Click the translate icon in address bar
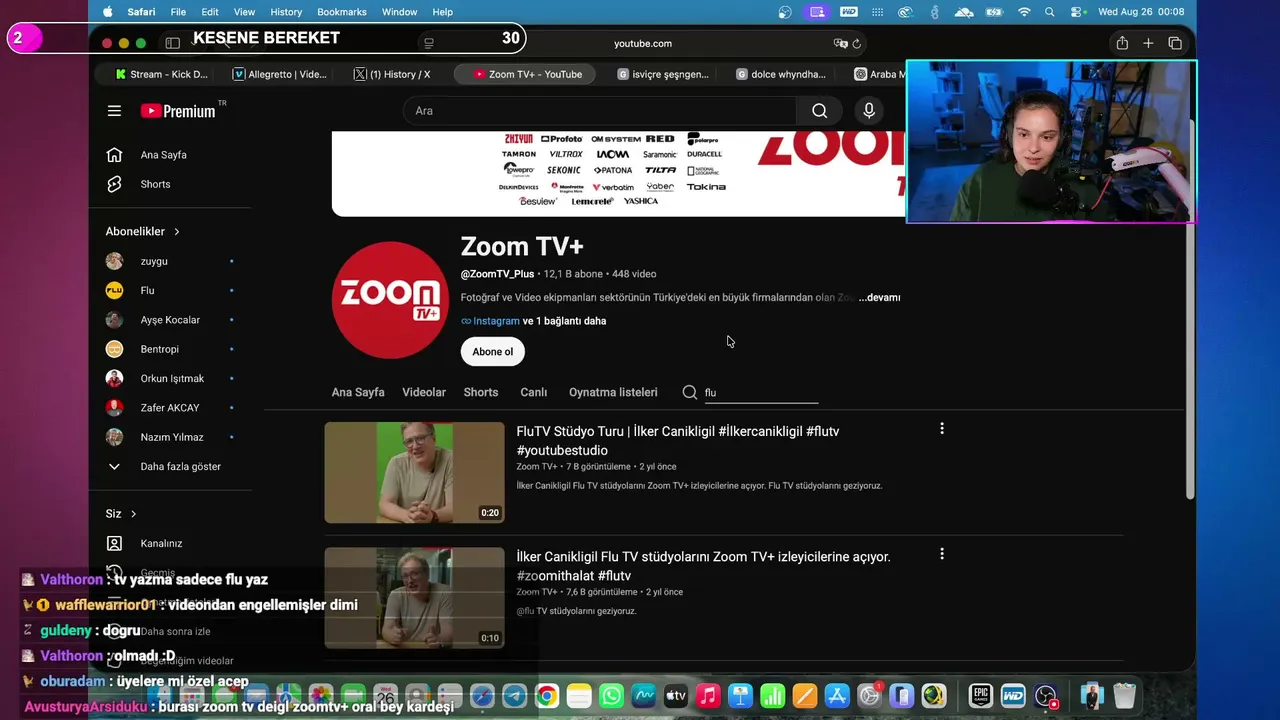The width and height of the screenshot is (1280, 720). click(x=840, y=43)
